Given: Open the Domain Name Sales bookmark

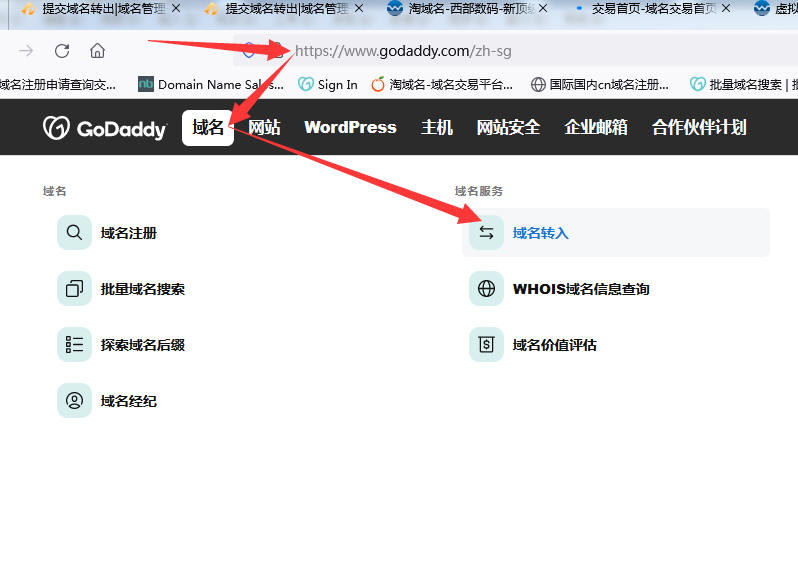Looking at the screenshot, I should point(211,84).
